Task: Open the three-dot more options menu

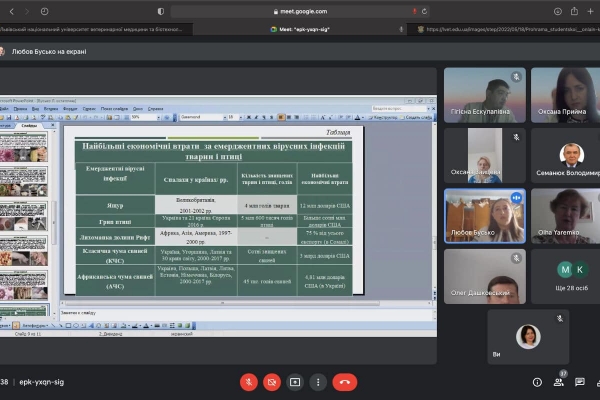Action: [x=318, y=382]
